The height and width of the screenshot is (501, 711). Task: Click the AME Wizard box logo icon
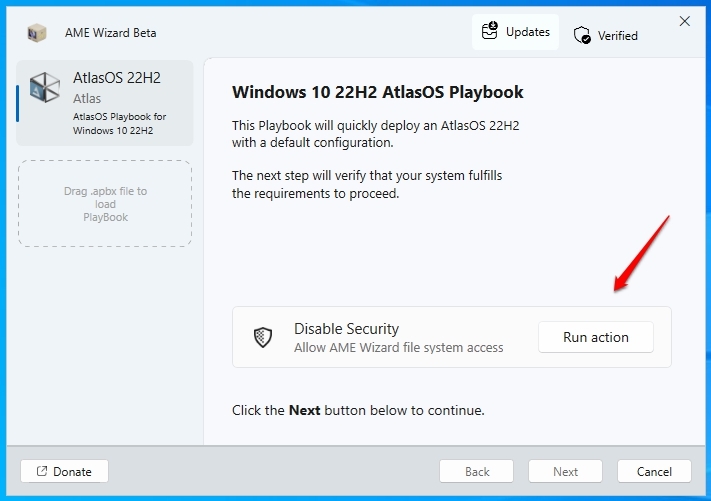pyautogui.click(x=37, y=33)
